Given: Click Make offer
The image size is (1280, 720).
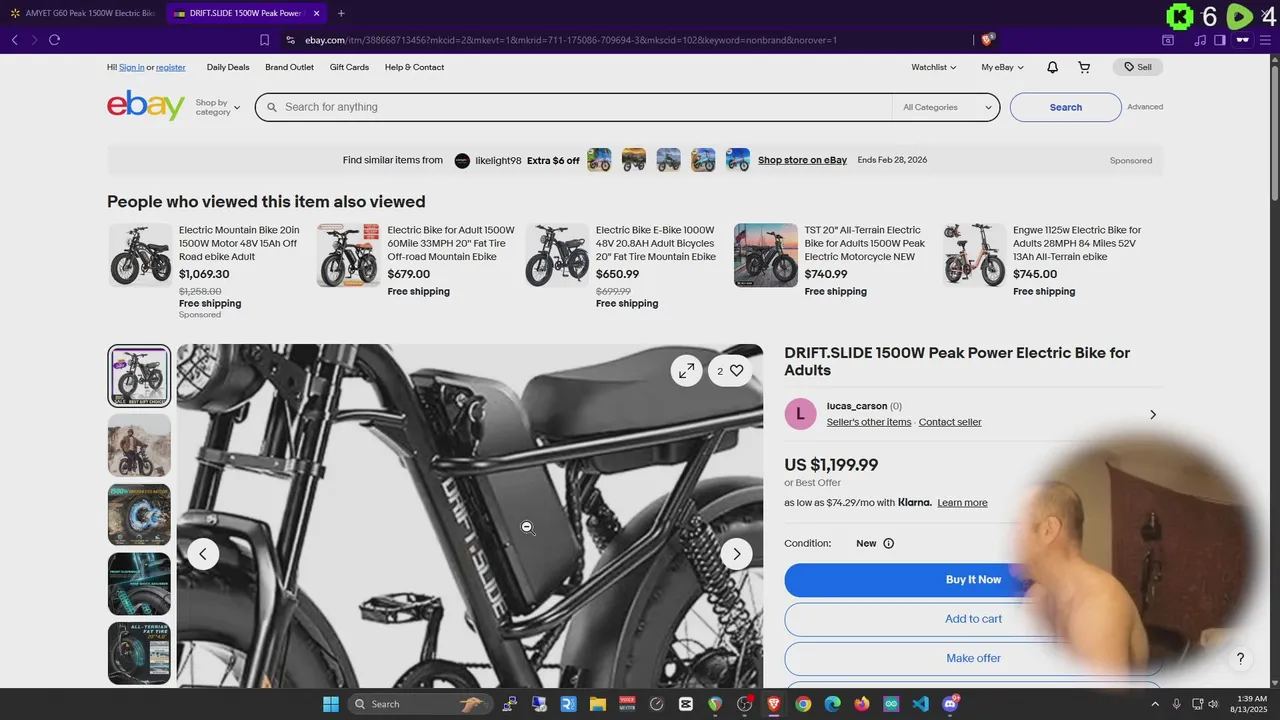Looking at the screenshot, I should click(x=973, y=658).
